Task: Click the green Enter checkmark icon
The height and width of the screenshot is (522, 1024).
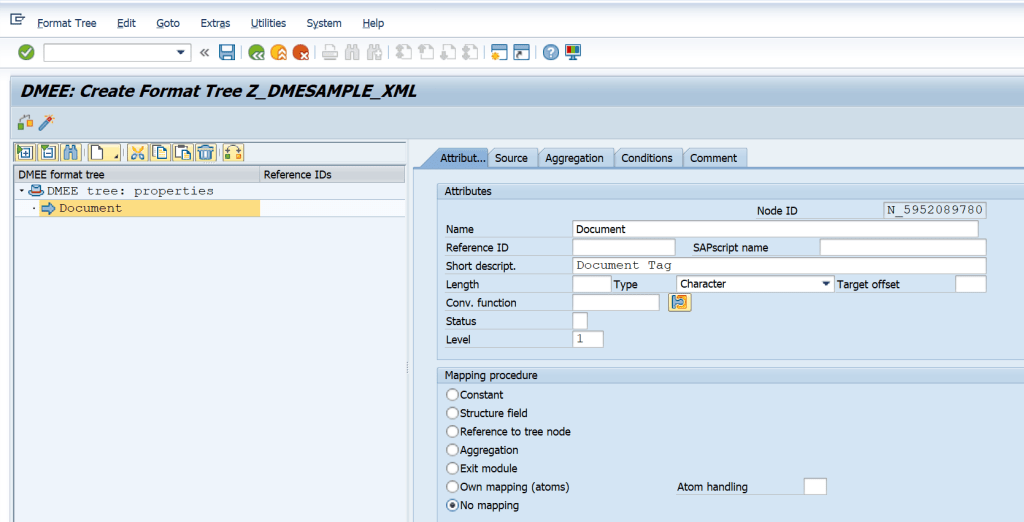Action: (x=26, y=52)
